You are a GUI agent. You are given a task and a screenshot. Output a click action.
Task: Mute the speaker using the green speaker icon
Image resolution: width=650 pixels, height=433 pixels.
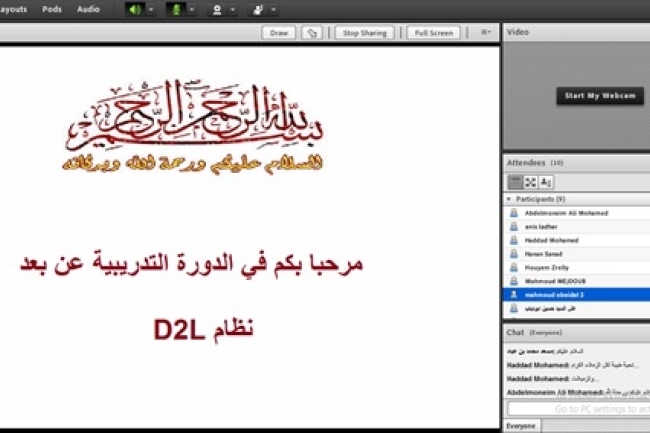(135, 9)
